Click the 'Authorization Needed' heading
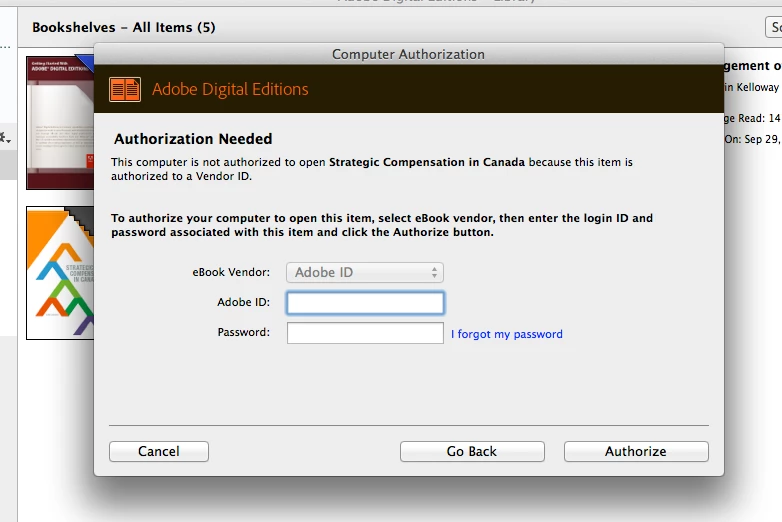The width and height of the screenshot is (782, 522). point(193,139)
